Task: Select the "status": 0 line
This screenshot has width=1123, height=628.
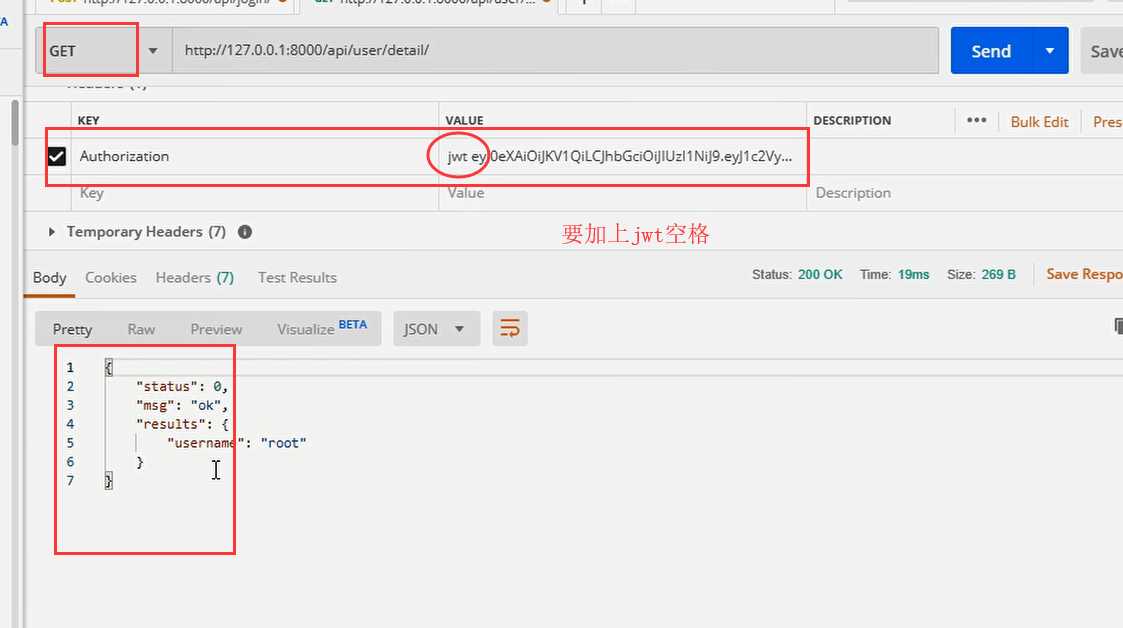Action: point(182,387)
